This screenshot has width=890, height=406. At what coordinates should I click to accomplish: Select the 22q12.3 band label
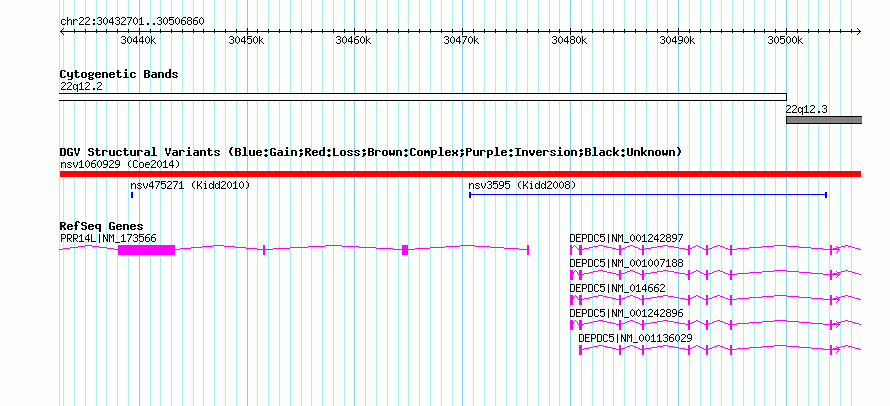[x=807, y=110]
